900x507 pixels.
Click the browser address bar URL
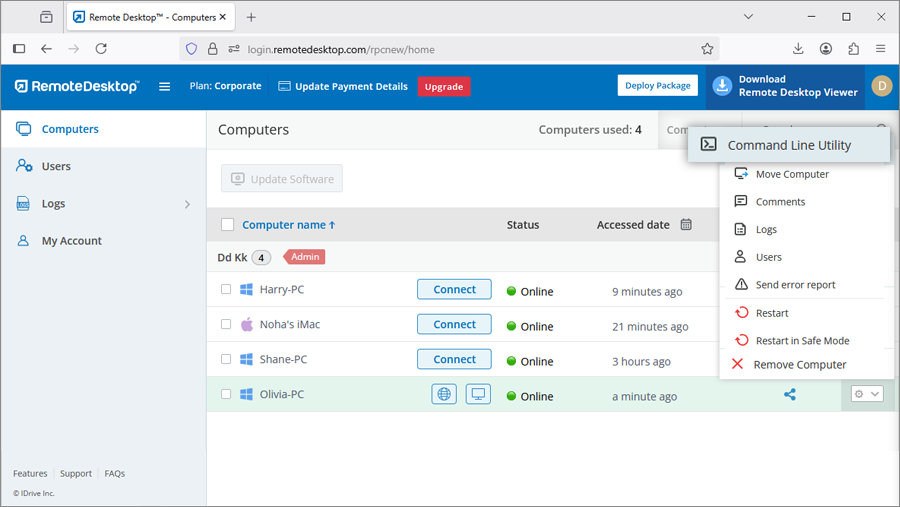[340, 49]
